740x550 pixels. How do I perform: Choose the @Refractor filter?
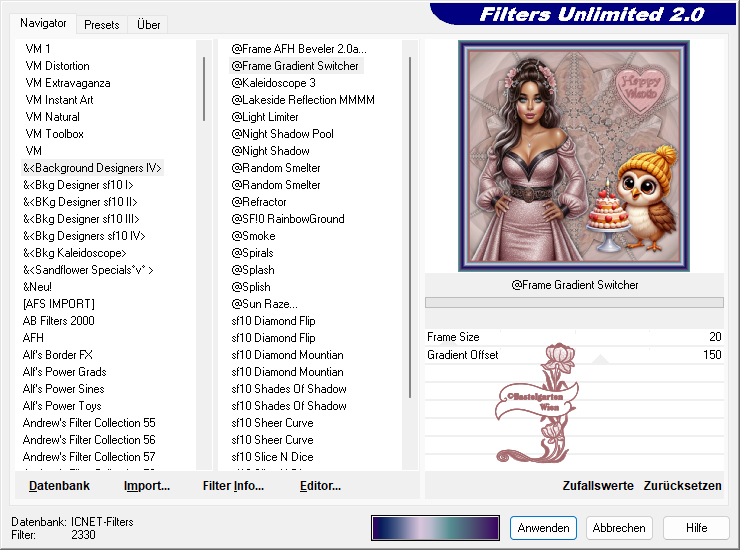[x=259, y=202]
